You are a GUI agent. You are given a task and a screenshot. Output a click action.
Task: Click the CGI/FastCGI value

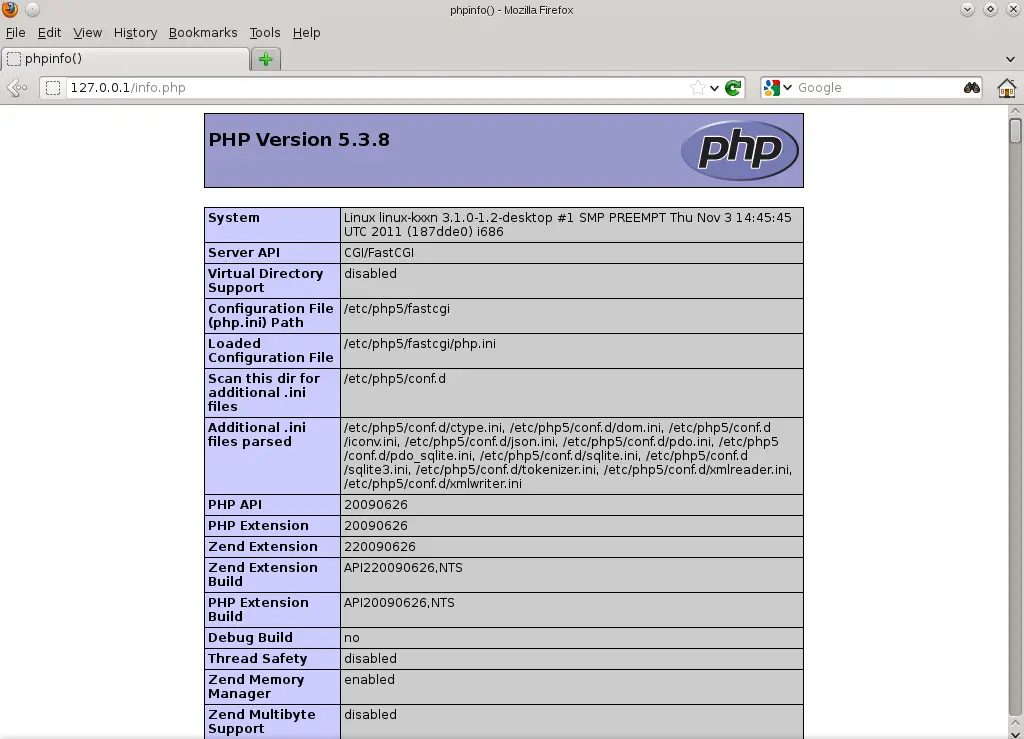tap(379, 253)
